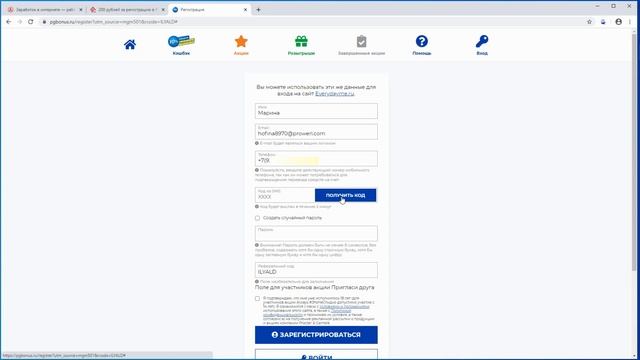The width and height of the screenshot is (640, 360).
Task: Switch to the second browser tab
Action: click(127, 9)
